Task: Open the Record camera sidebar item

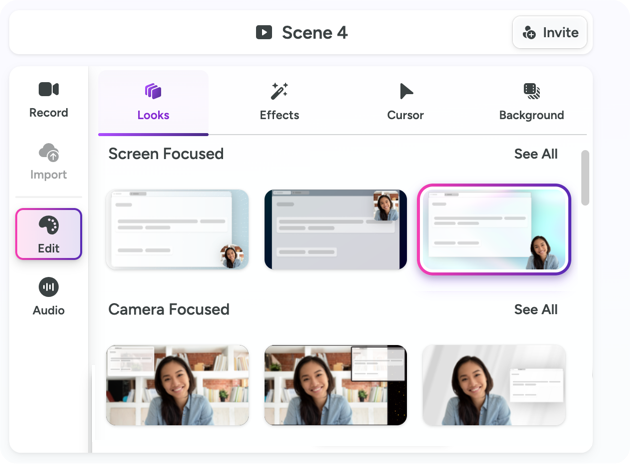Action: point(49,100)
